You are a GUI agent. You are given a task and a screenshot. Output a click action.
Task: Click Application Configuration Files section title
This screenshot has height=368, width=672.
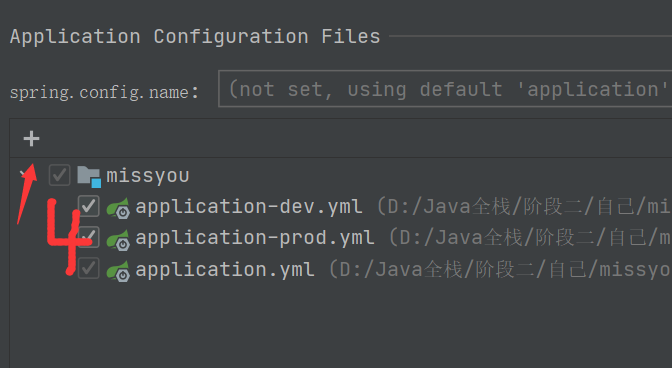(x=195, y=36)
